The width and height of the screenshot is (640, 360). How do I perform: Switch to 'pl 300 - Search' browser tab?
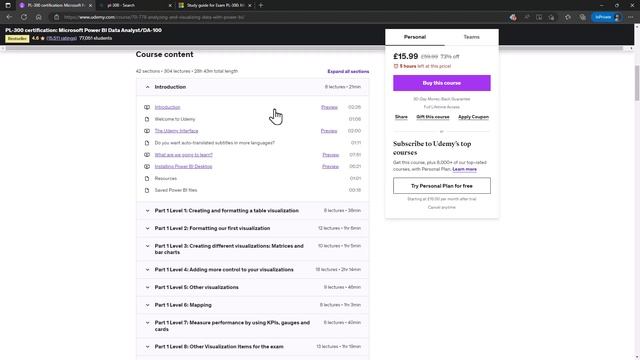click(135, 6)
